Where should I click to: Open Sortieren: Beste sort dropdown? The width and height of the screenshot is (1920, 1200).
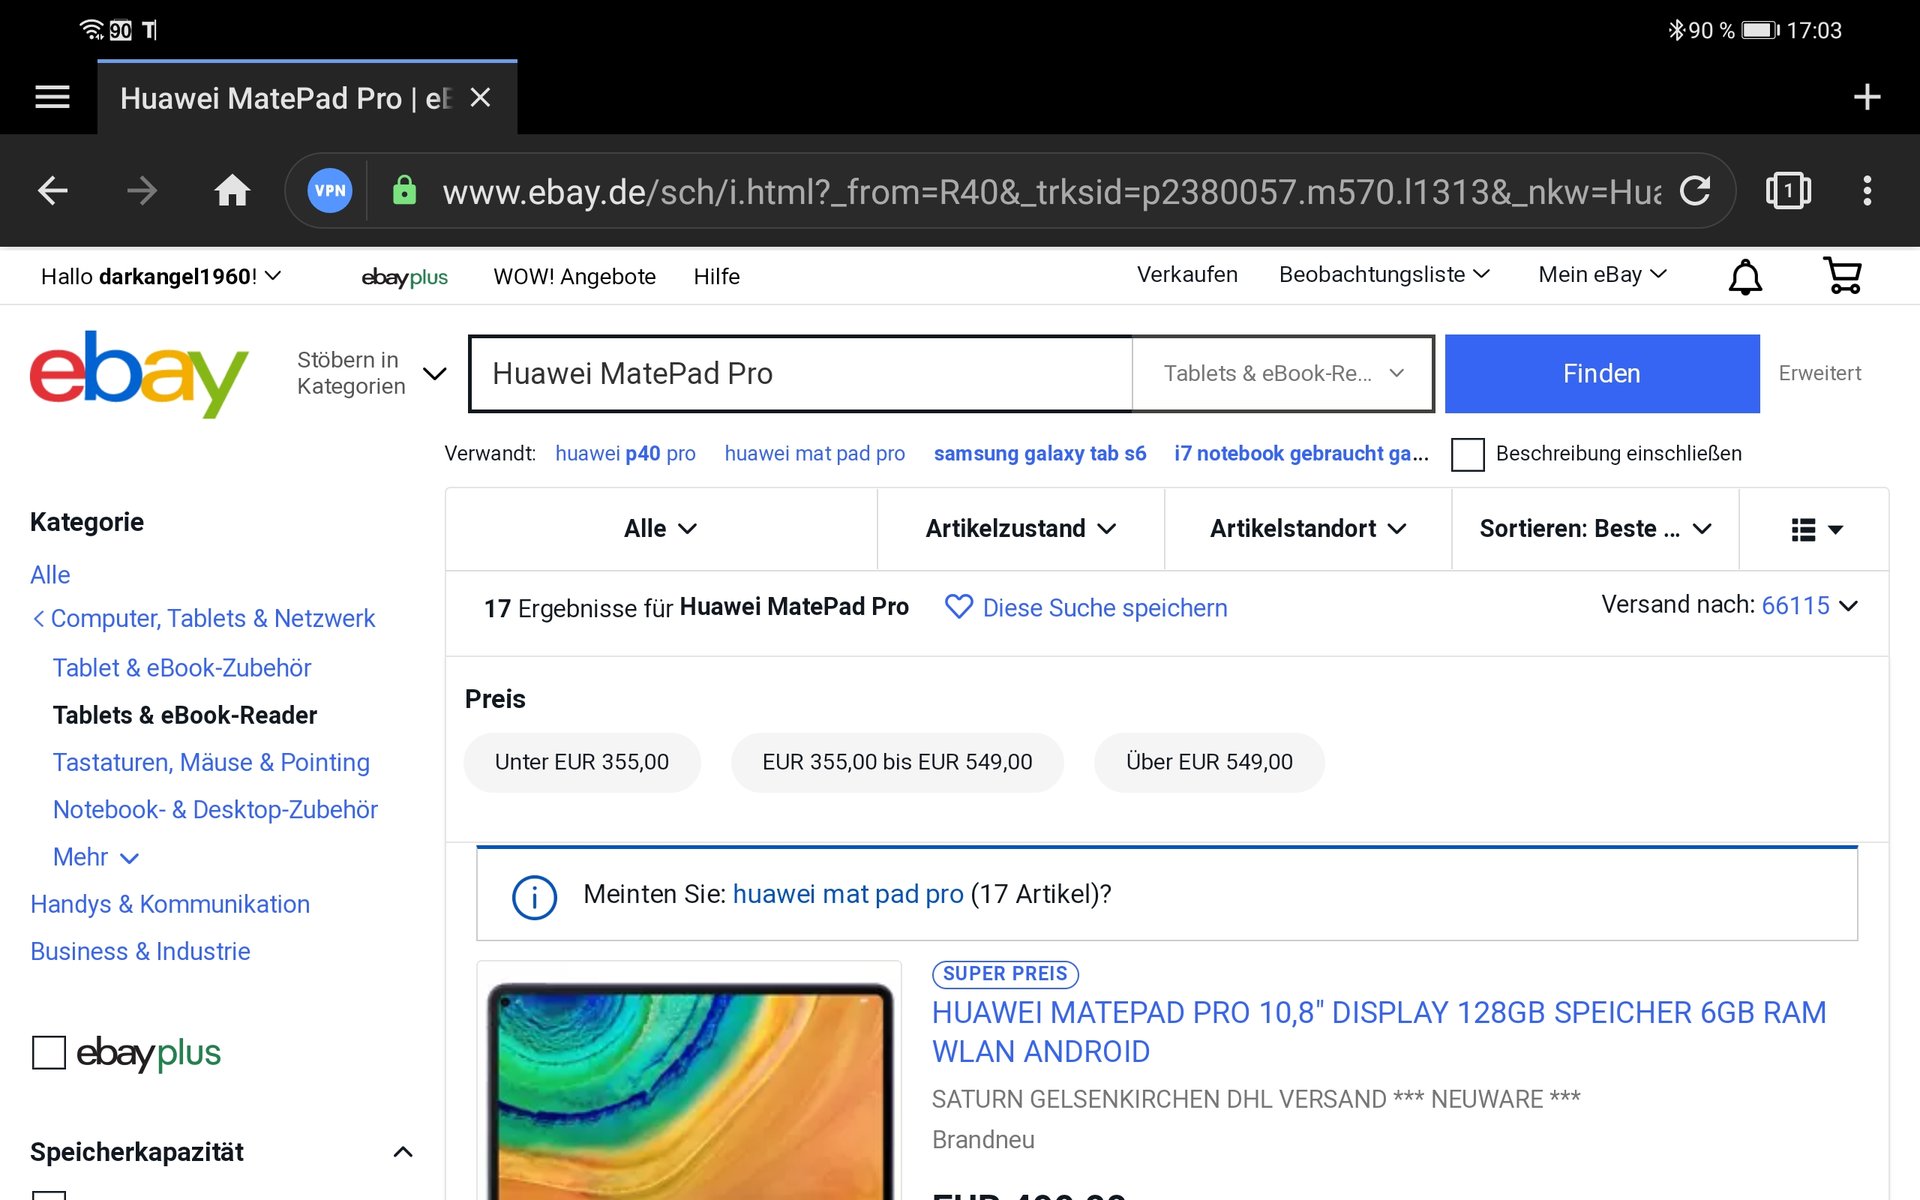tap(1595, 528)
